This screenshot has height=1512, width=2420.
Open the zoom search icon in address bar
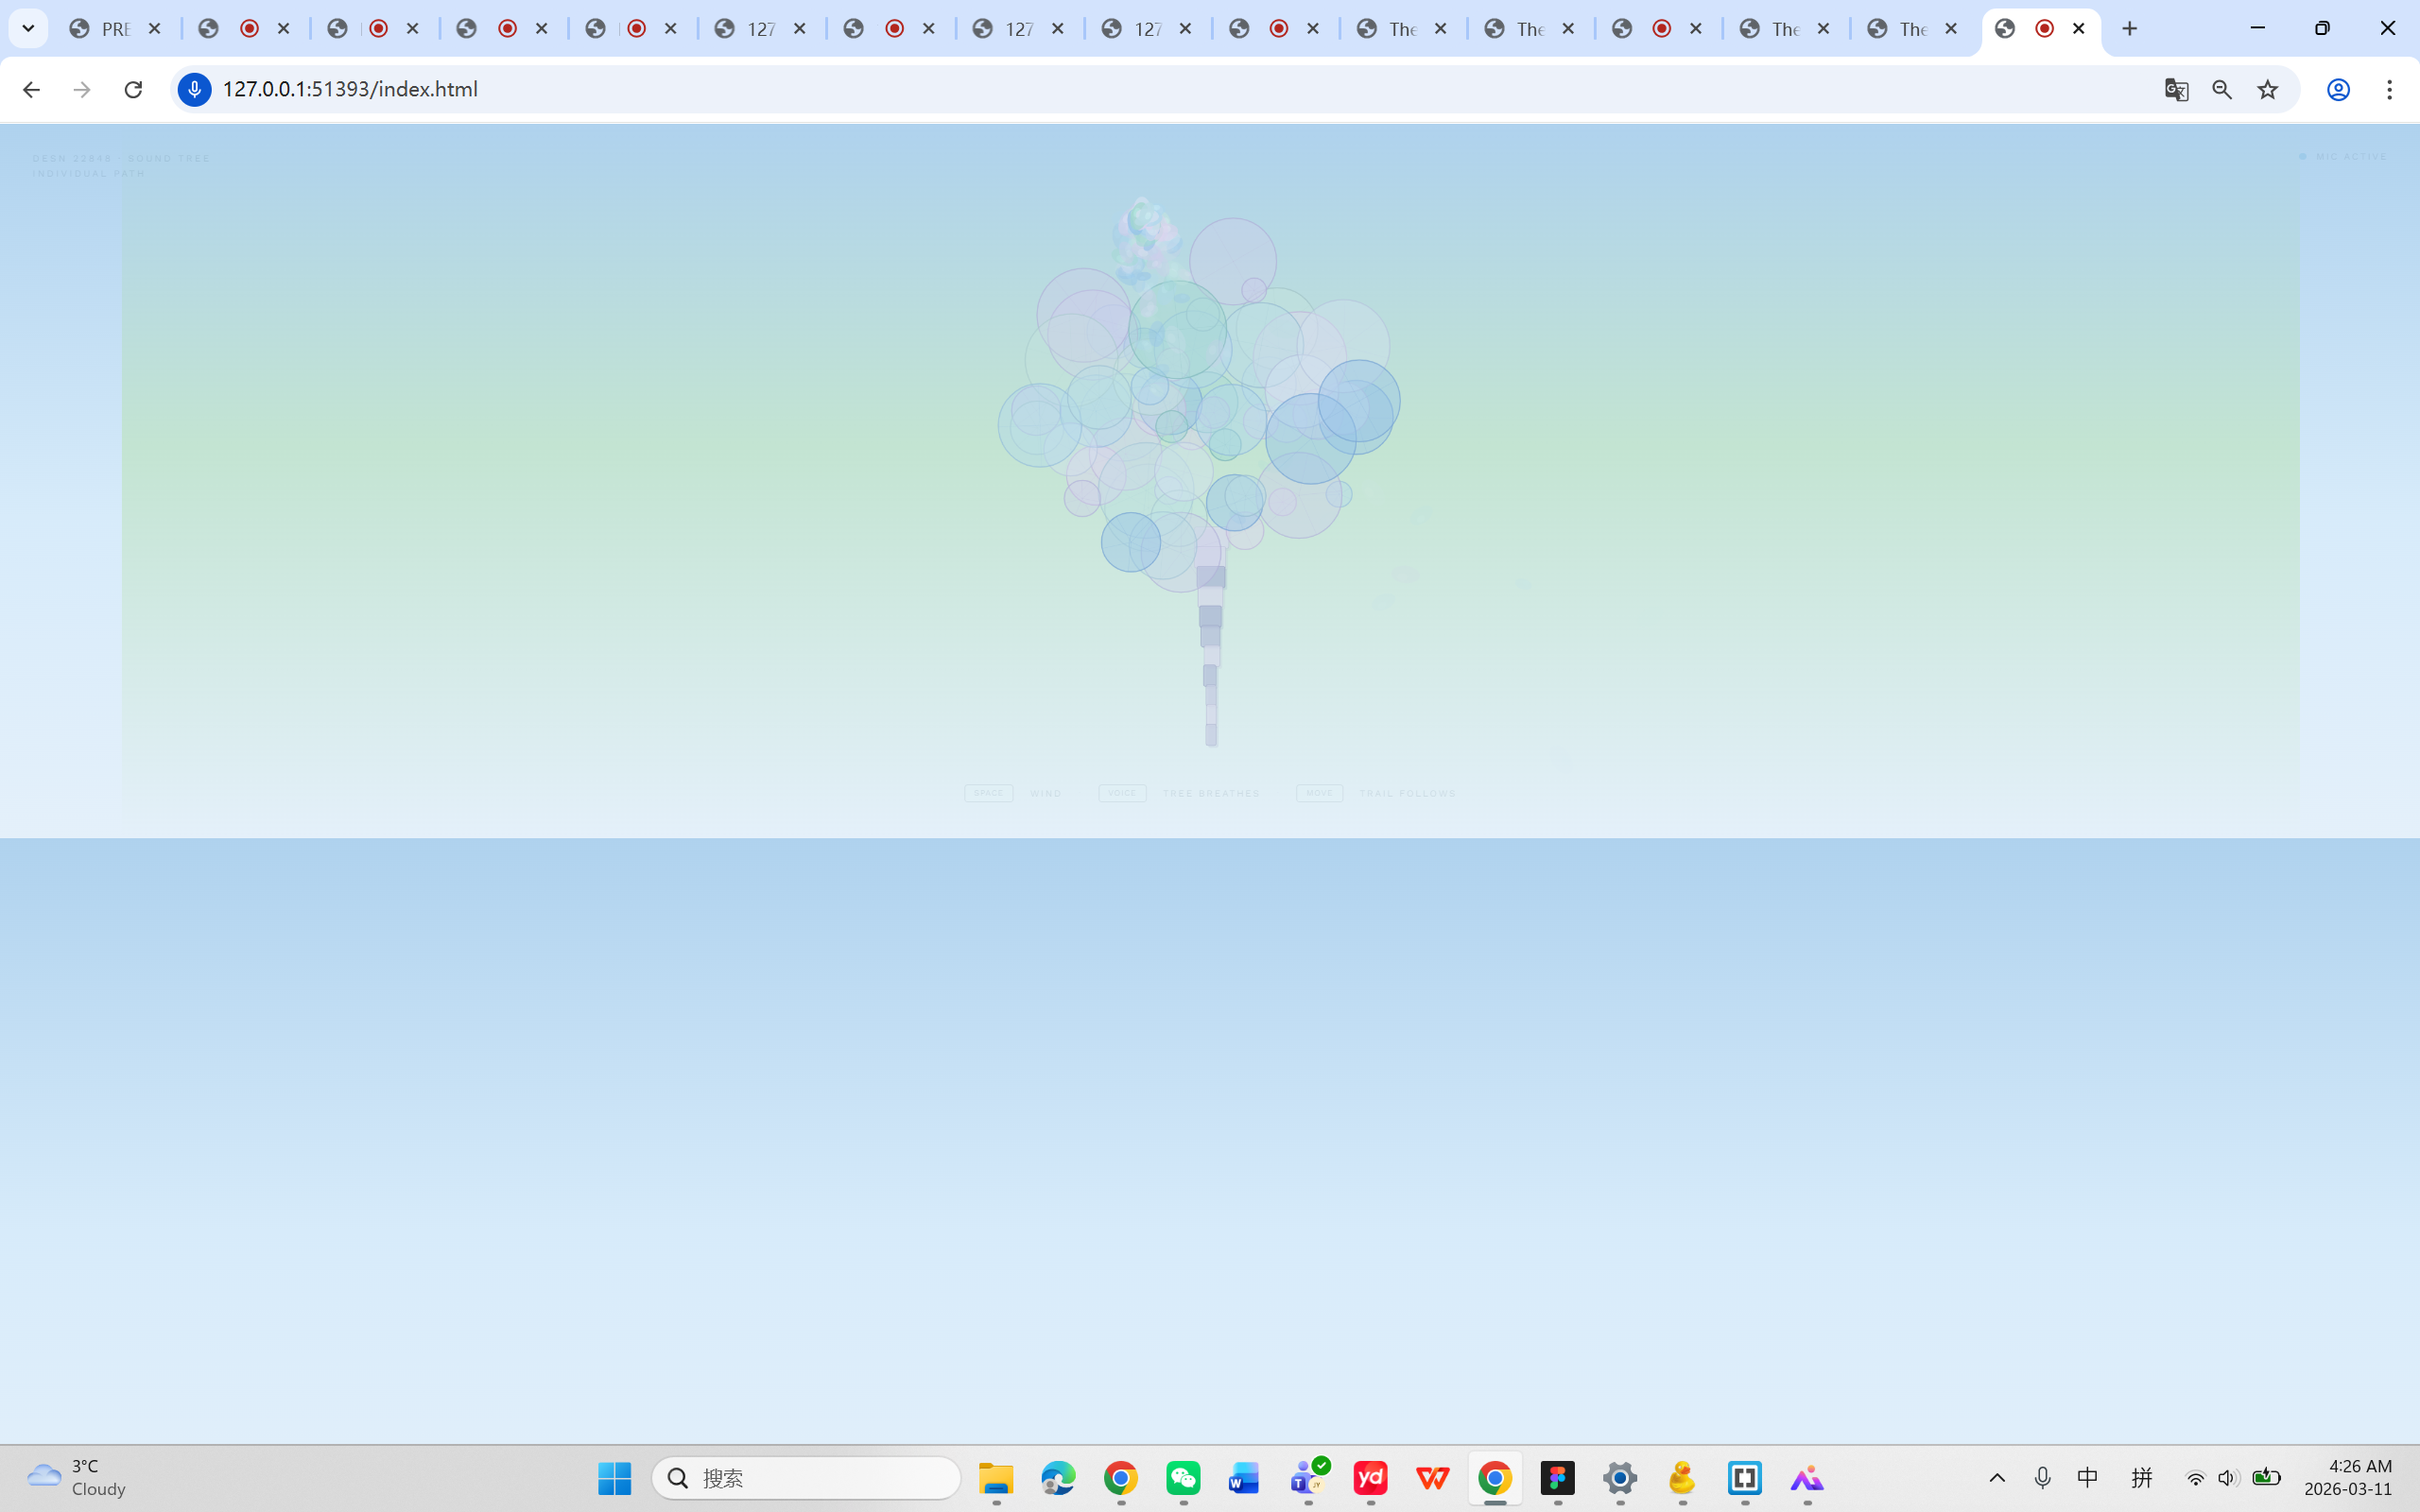pos(2222,89)
